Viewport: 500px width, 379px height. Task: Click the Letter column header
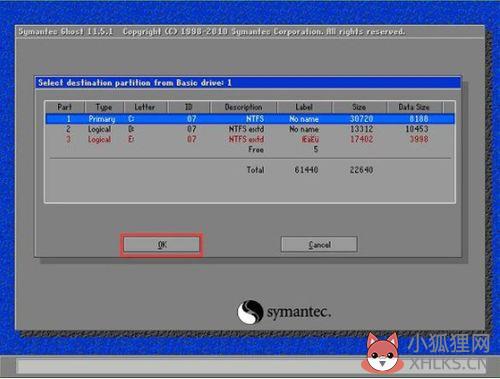(145, 107)
